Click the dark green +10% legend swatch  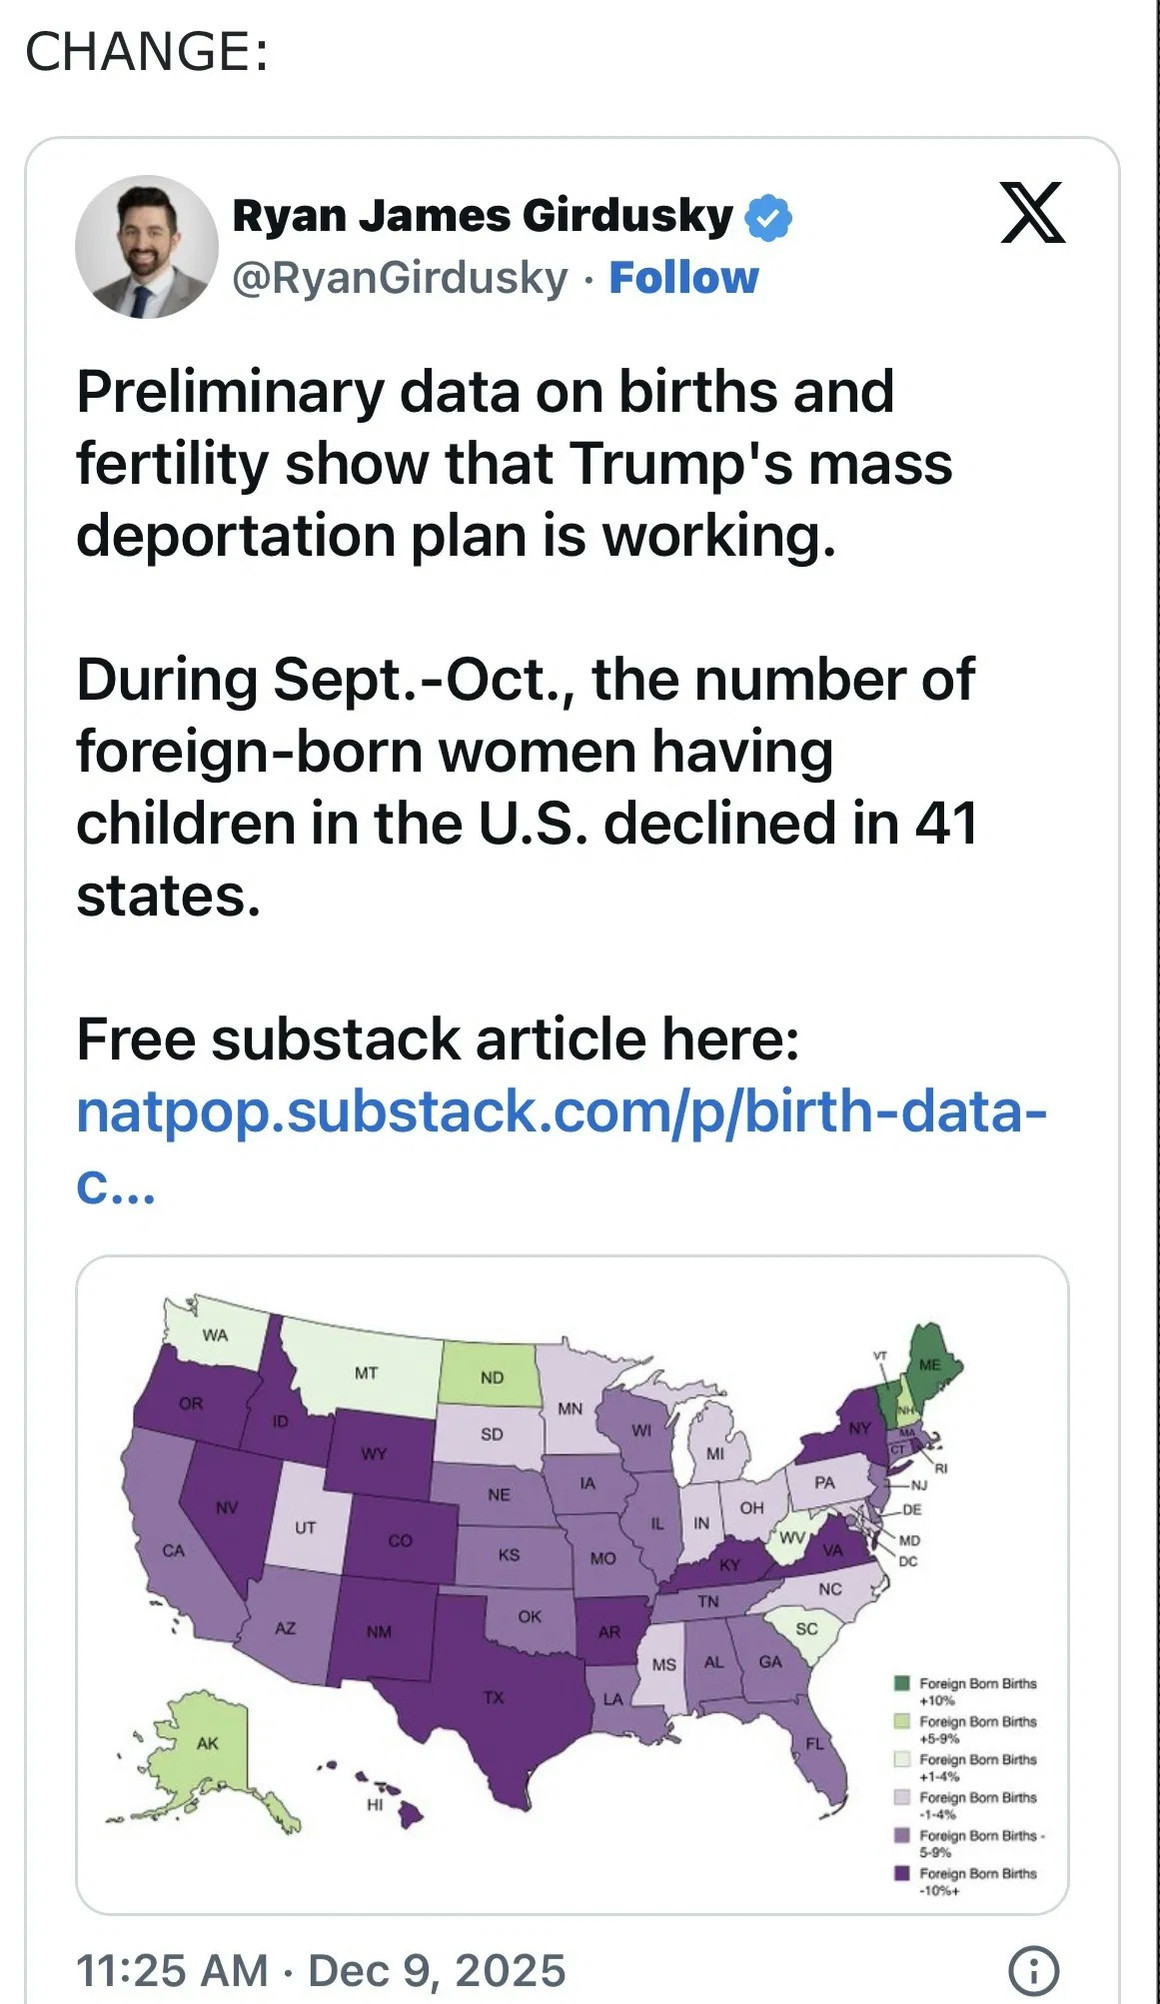pyautogui.click(x=901, y=1684)
